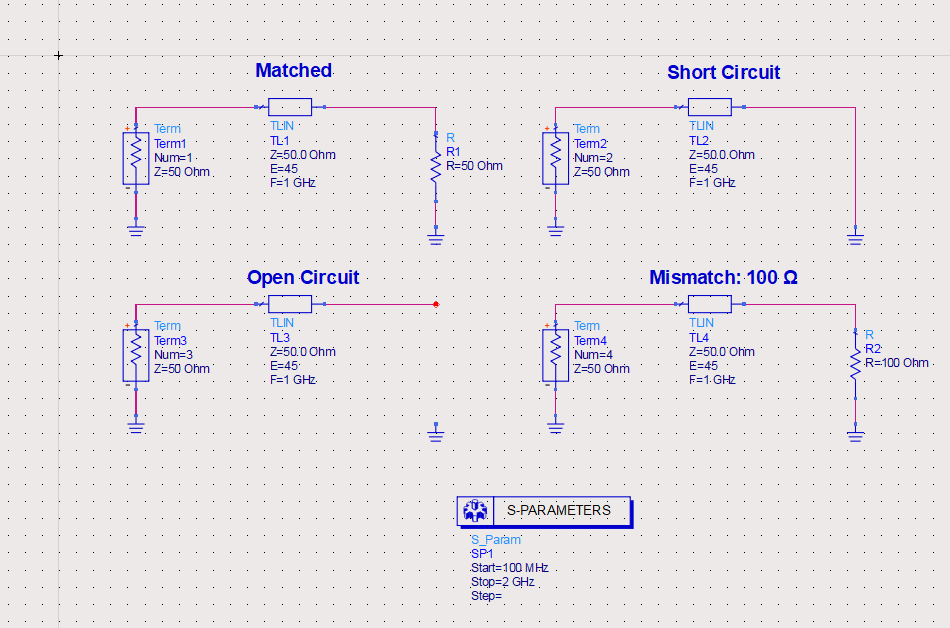Click the Matched title text
The width and height of the screenshot is (950, 628).
click(x=293, y=70)
